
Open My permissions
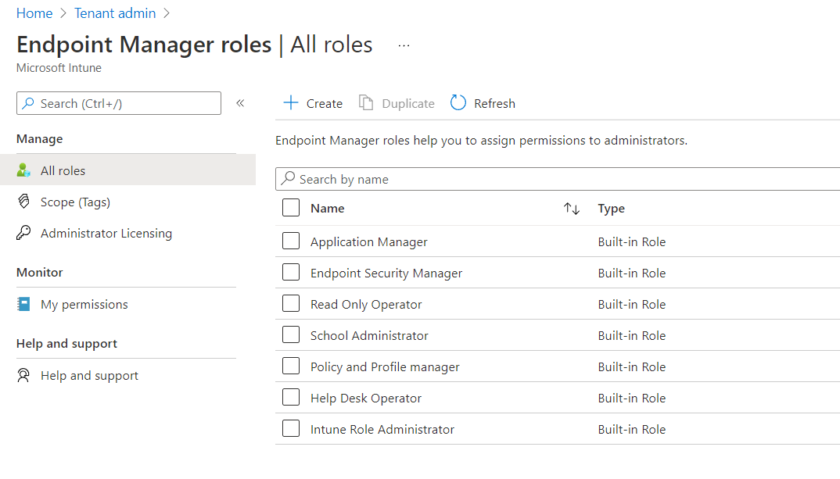click(x=84, y=304)
